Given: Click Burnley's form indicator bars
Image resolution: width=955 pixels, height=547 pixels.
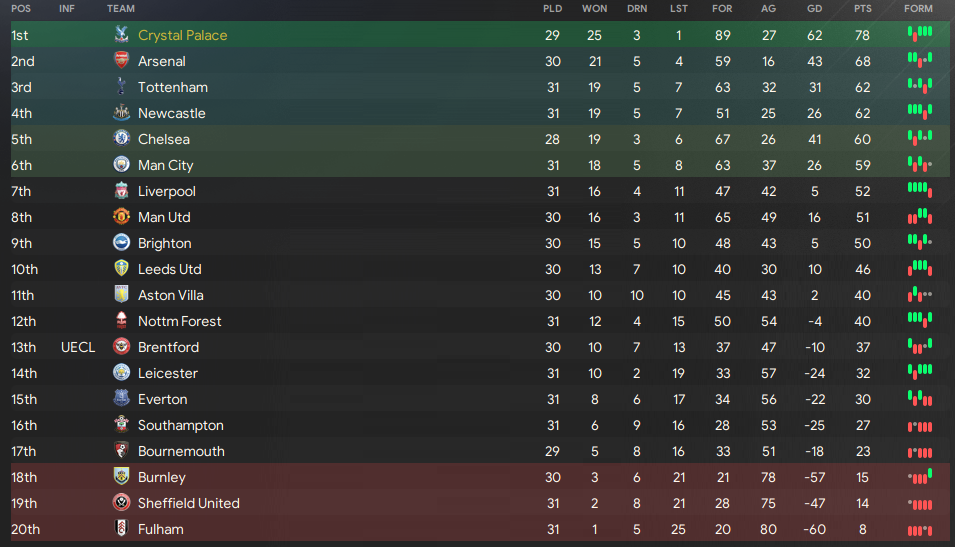Looking at the screenshot, I should pyautogui.click(x=919, y=477).
